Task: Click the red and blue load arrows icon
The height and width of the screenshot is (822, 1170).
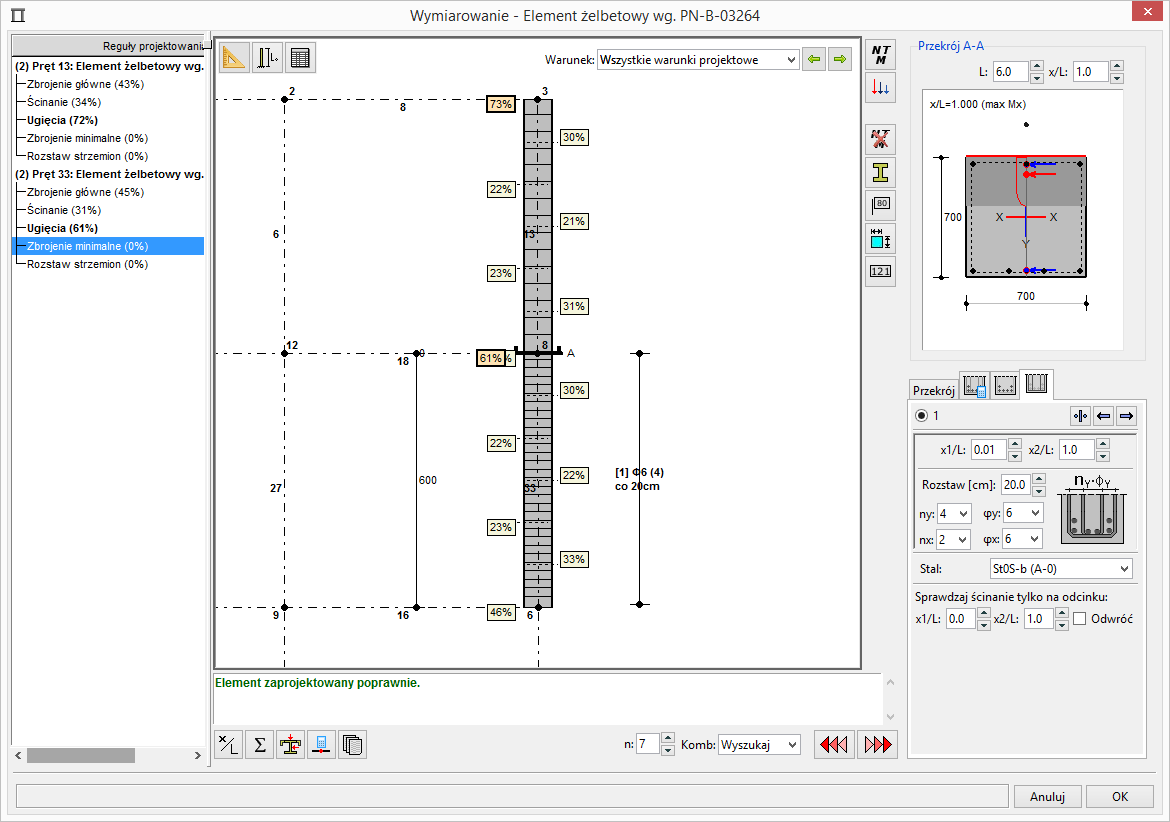Action: (x=880, y=88)
